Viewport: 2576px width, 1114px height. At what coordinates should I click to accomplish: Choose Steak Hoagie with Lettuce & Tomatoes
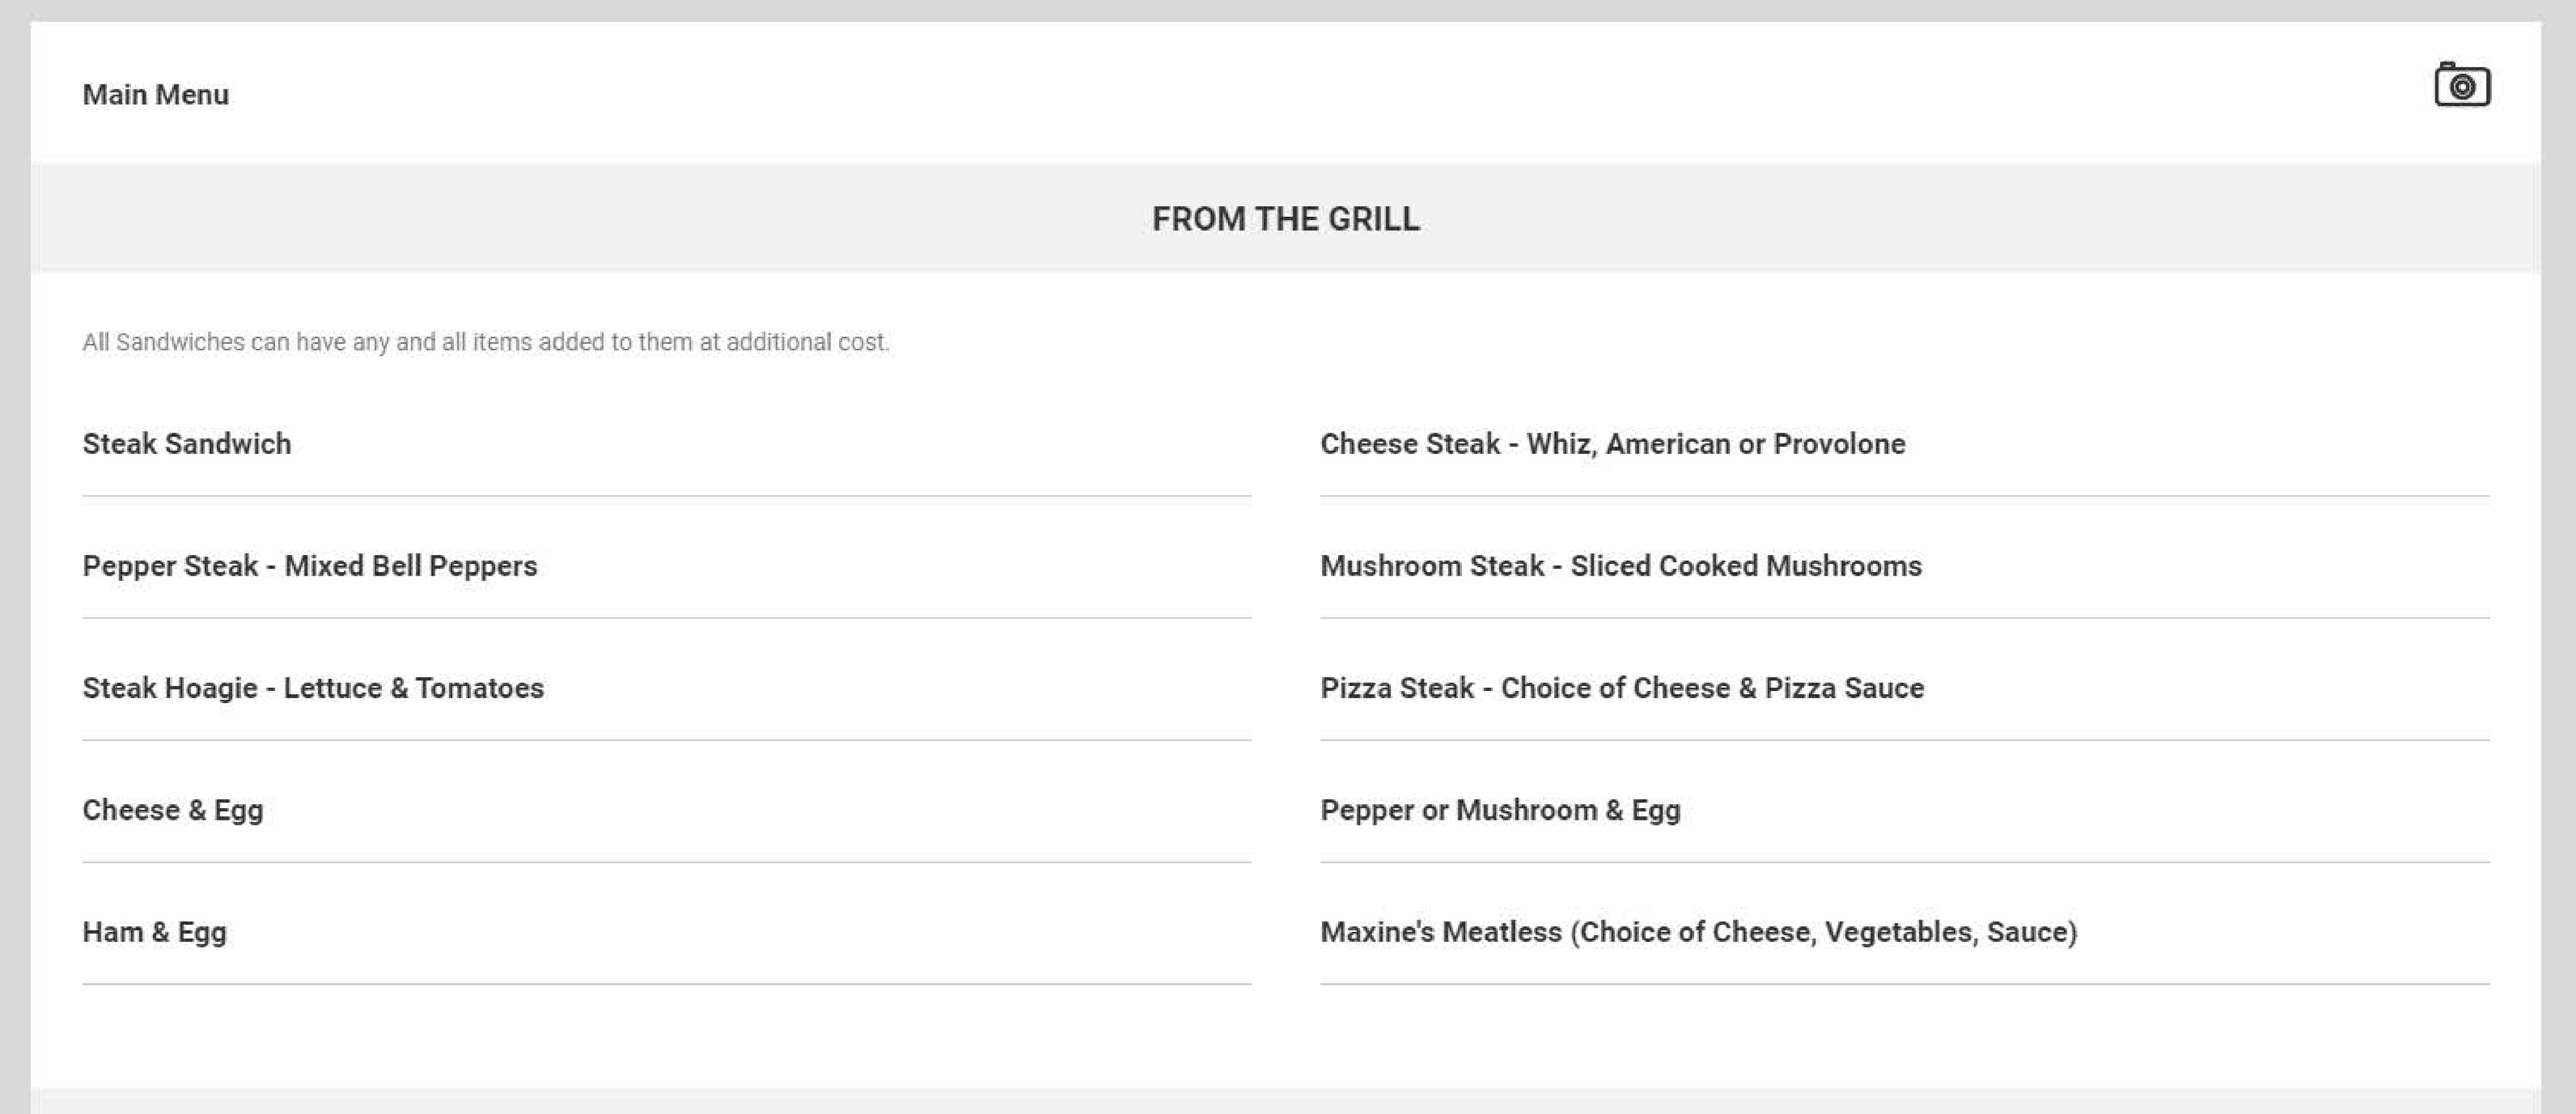[x=313, y=688]
